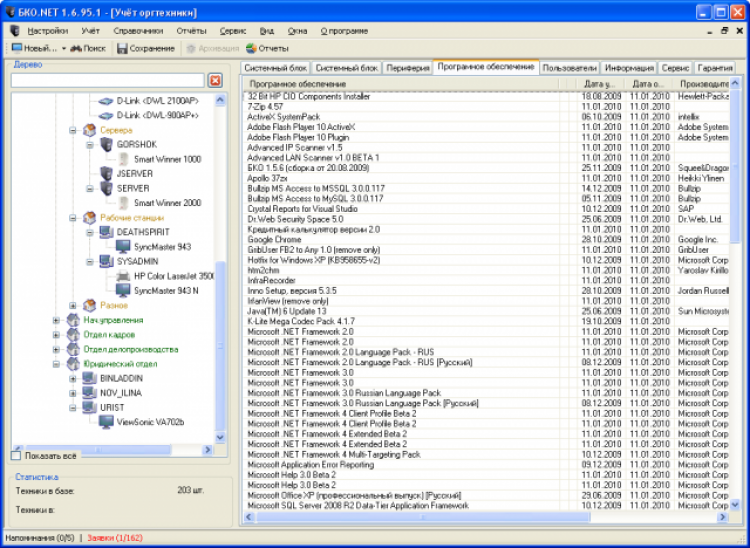750x548 pixels.
Task: Select the ViewSonic VA702b monitor icon
Action: pyautogui.click(x=106, y=422)
